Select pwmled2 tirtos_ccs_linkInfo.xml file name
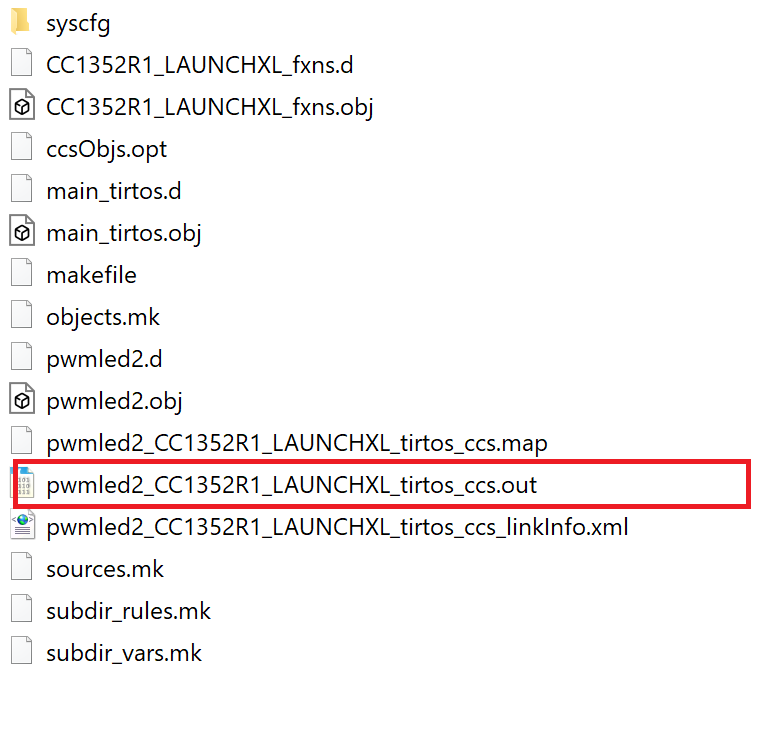The image size is (757, 743). pos(337,527)
